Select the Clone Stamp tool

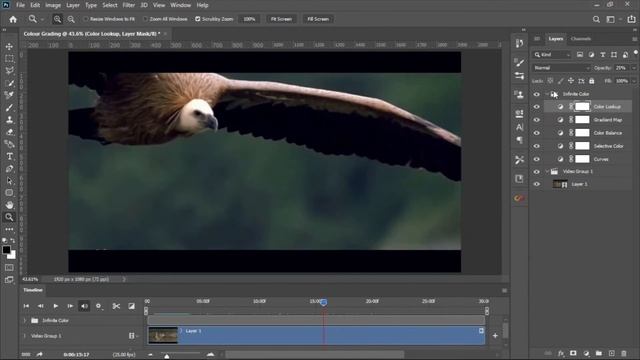click(x=9, y=120)
